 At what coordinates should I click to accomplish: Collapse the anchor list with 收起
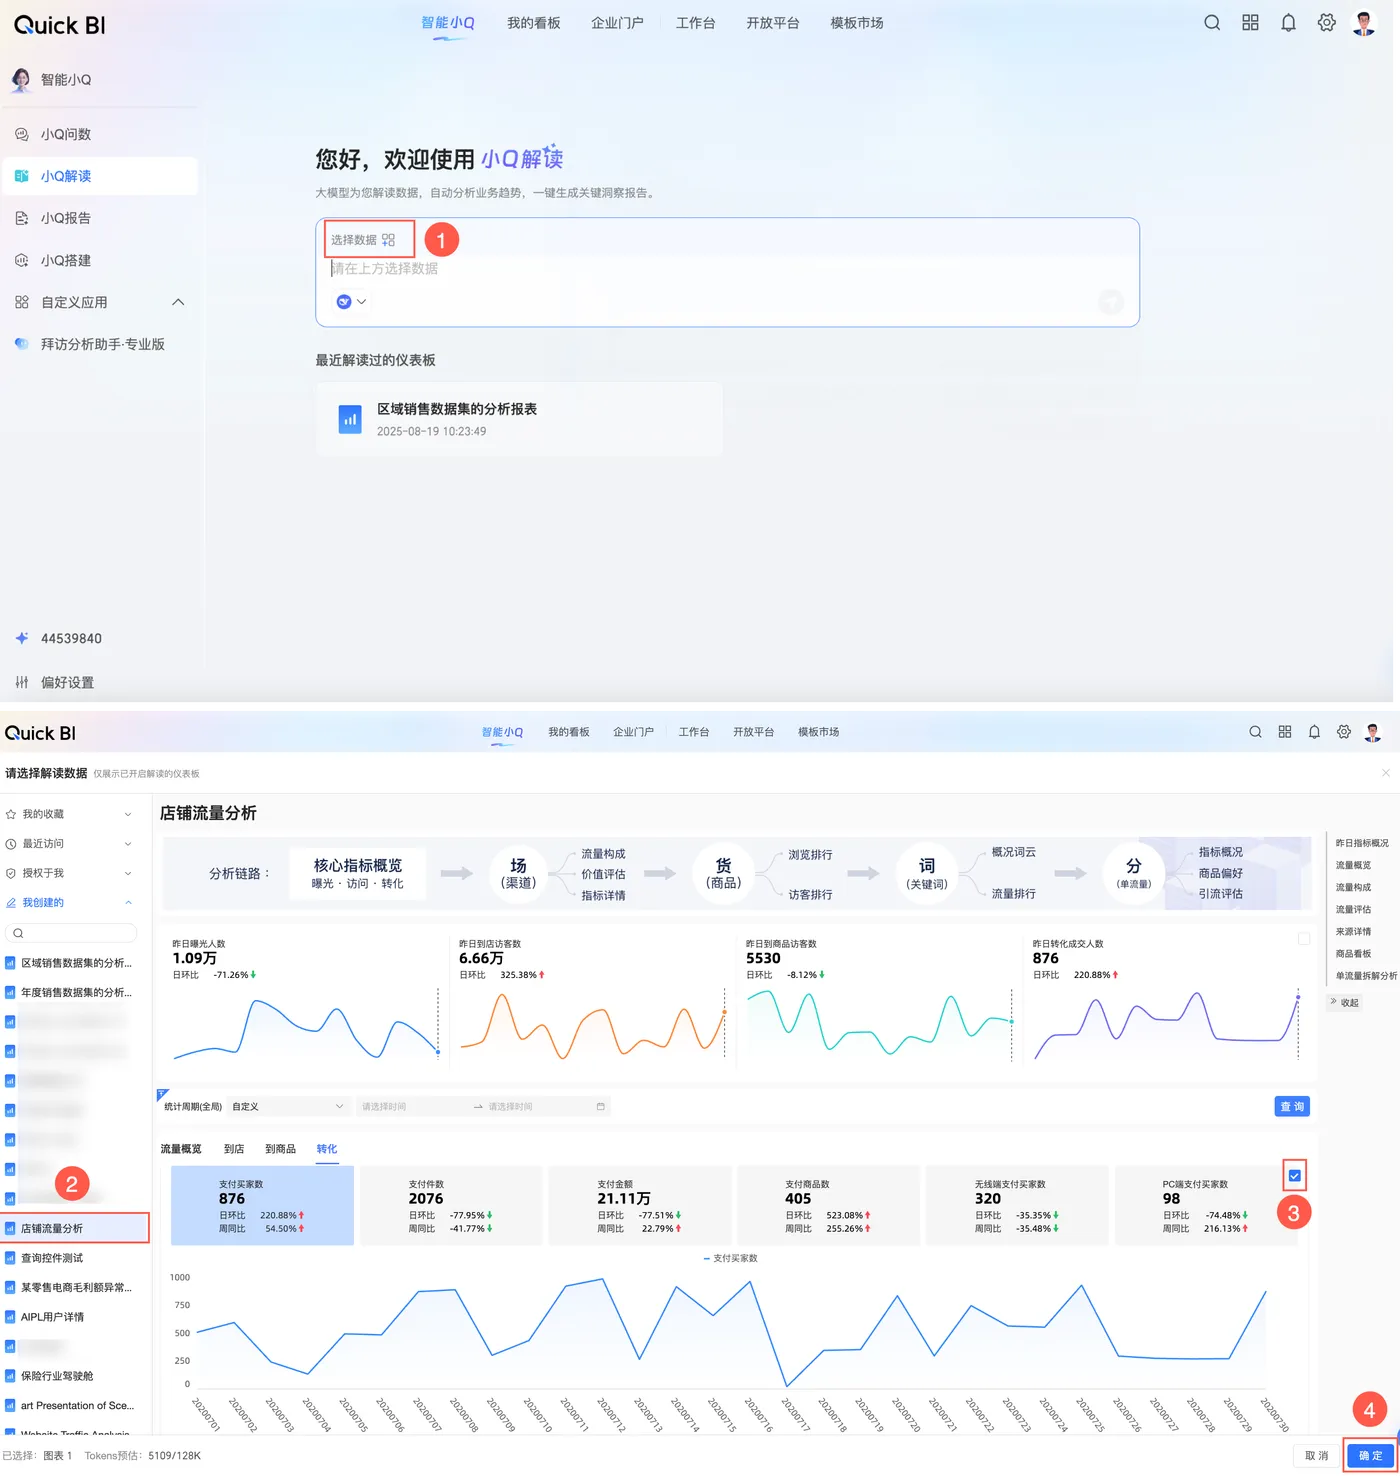point(1345,1002)
